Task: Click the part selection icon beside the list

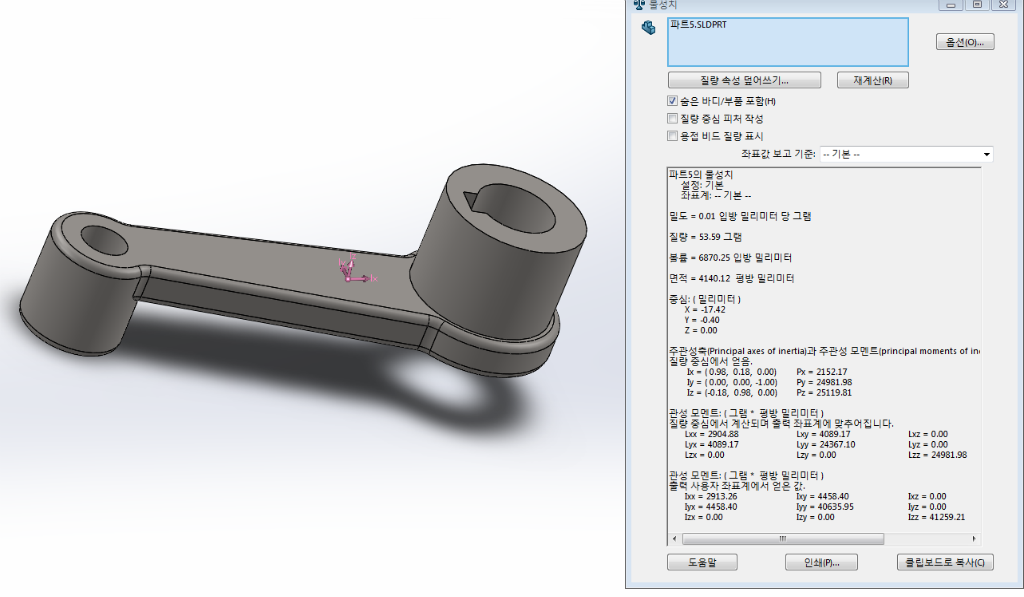Action: click(647, 27)
